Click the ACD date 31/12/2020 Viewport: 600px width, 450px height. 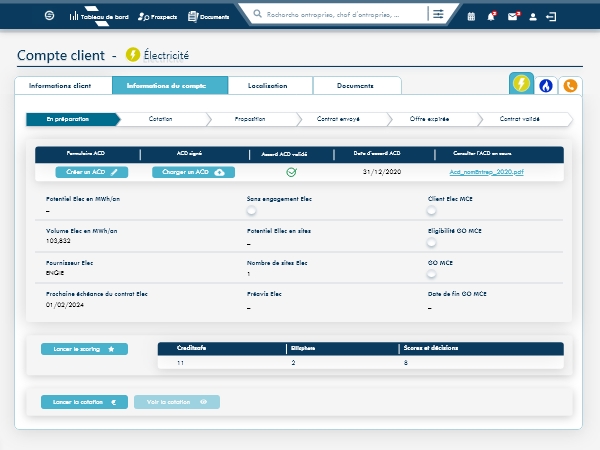pyautogui.click(x=382, y=172)
